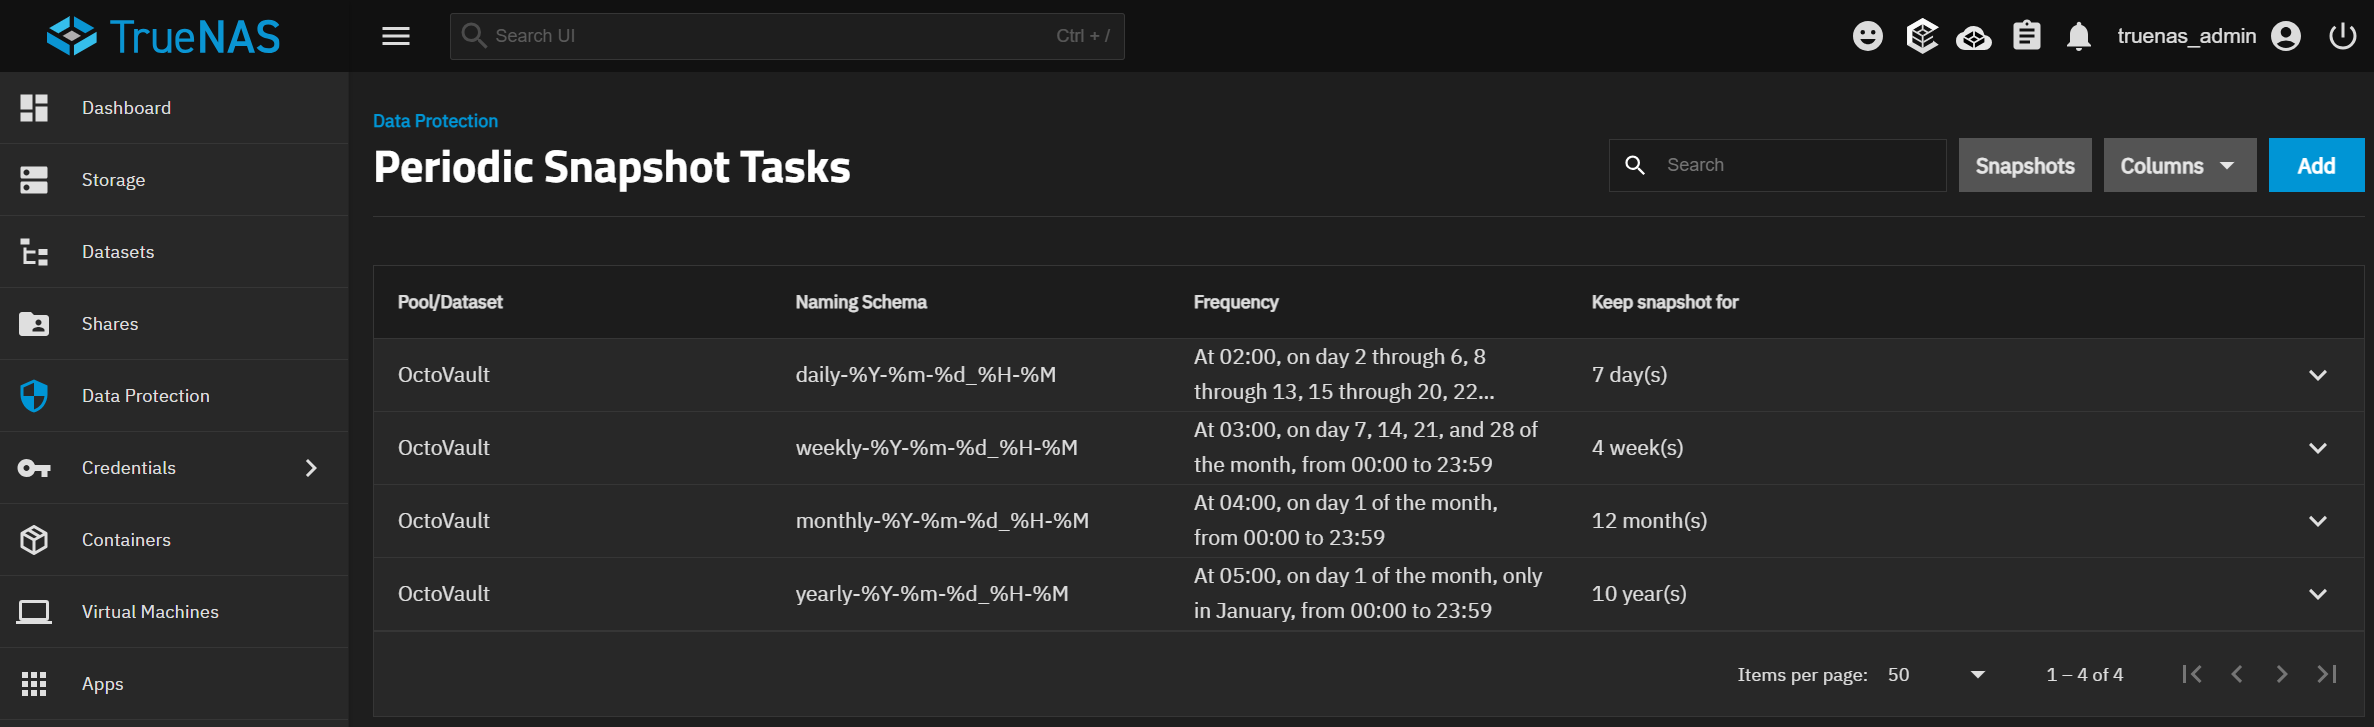
Task: Expand the Credentials sidebar submenu
Action: pyautogui.click(x=311, y=468)
